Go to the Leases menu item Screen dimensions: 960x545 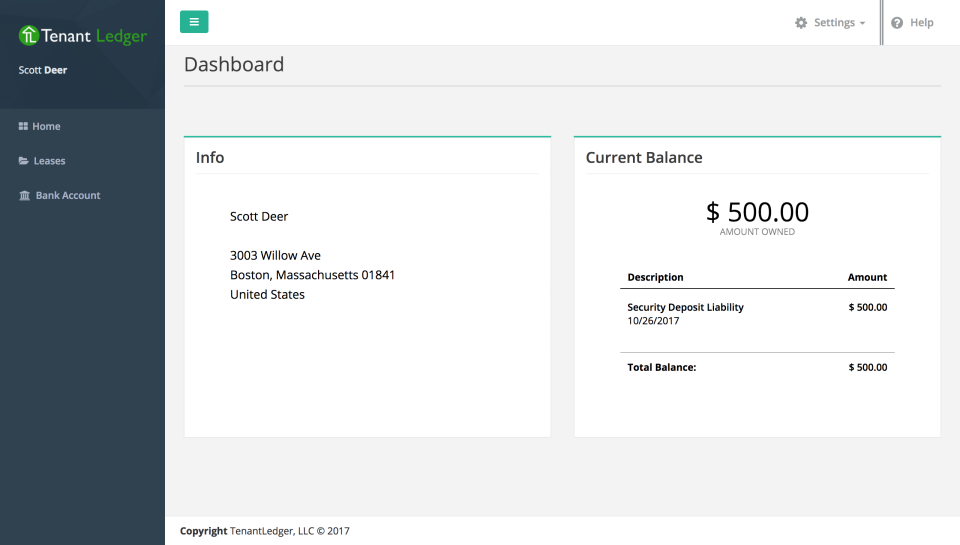coord(49,161)
